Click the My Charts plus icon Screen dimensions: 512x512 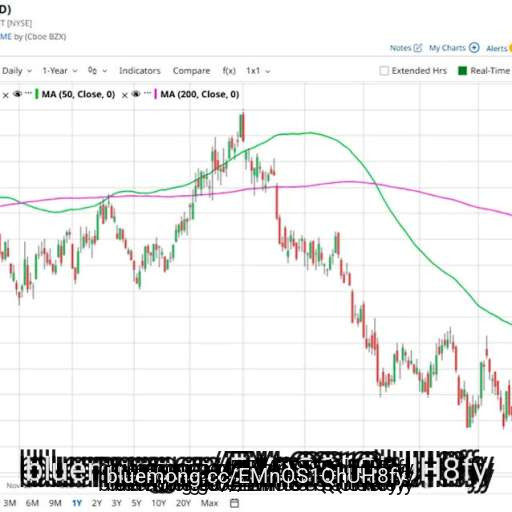click(474, 48)
